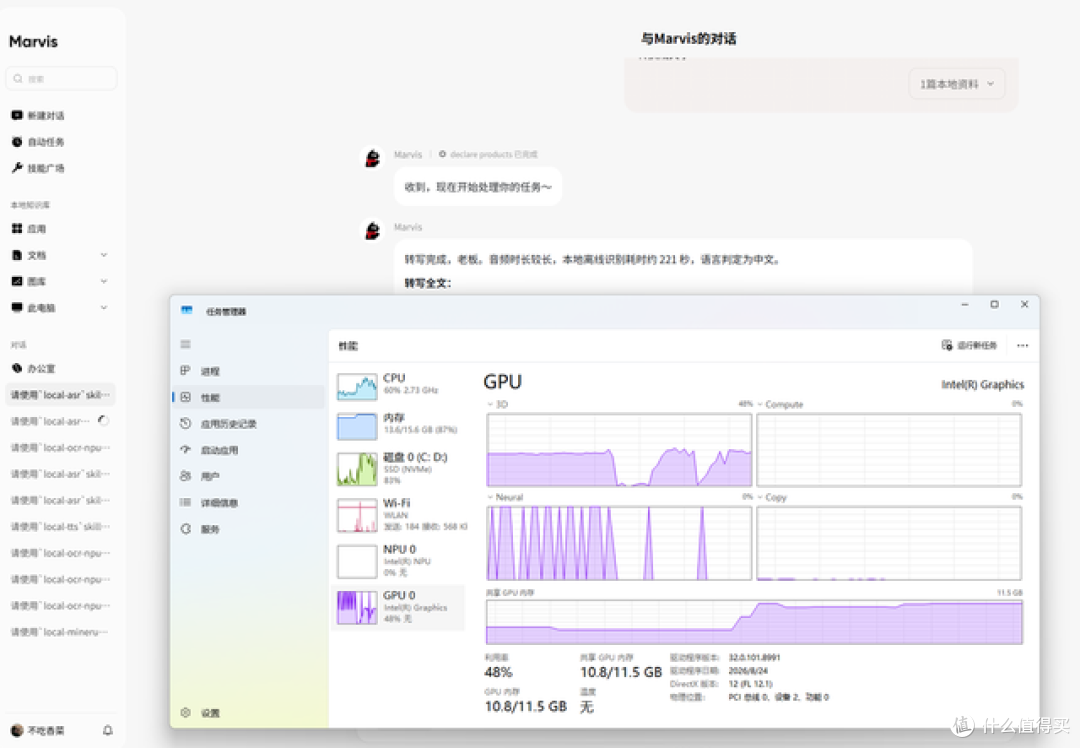Select the NPU 0 performance item
The image size is (1080, 748).
click(x=399, y=561)
